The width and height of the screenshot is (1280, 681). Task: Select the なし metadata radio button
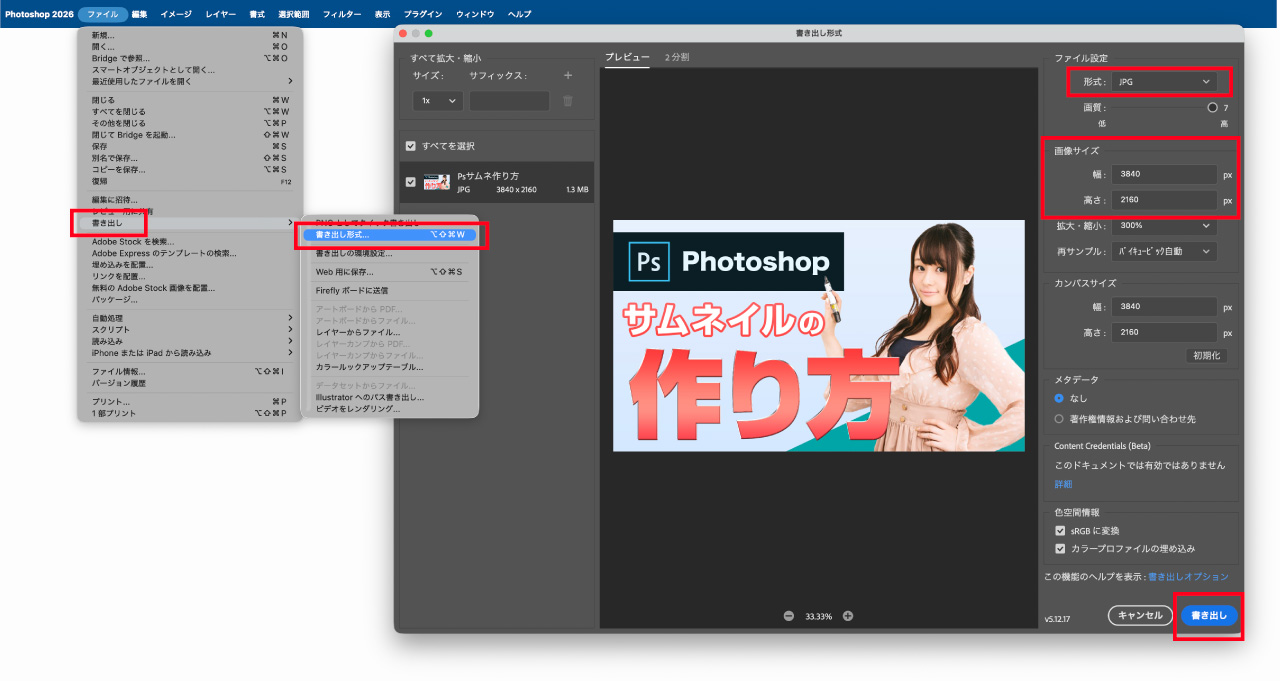(1060, 398)
